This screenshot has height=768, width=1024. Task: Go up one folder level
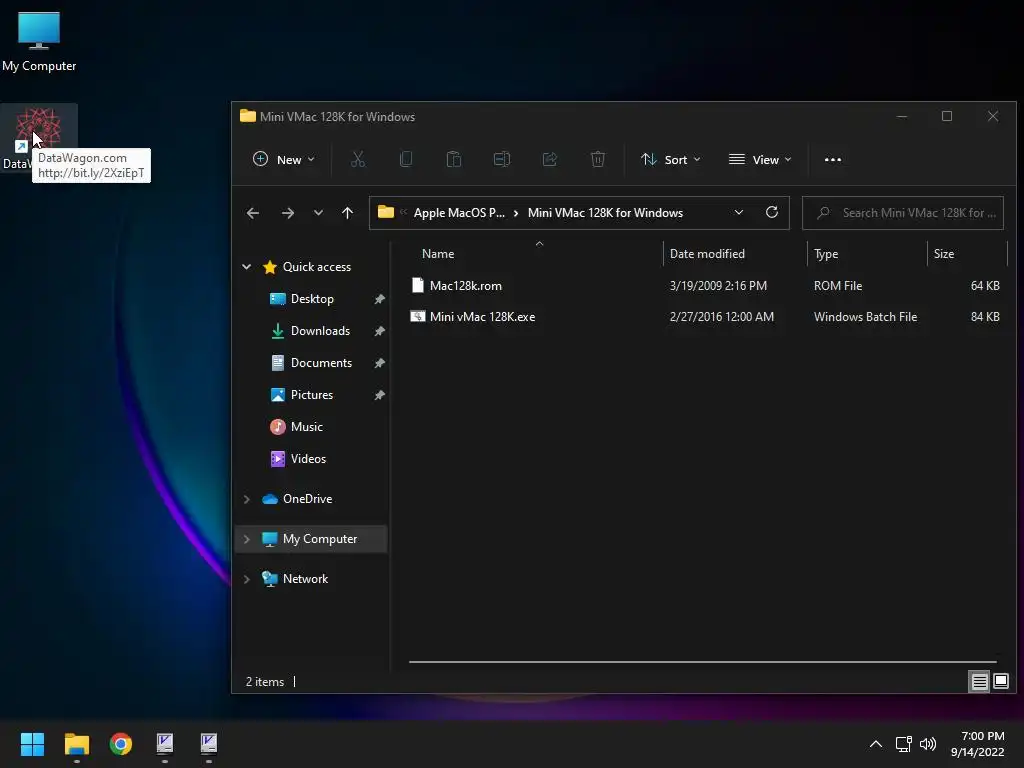[347, 213]
